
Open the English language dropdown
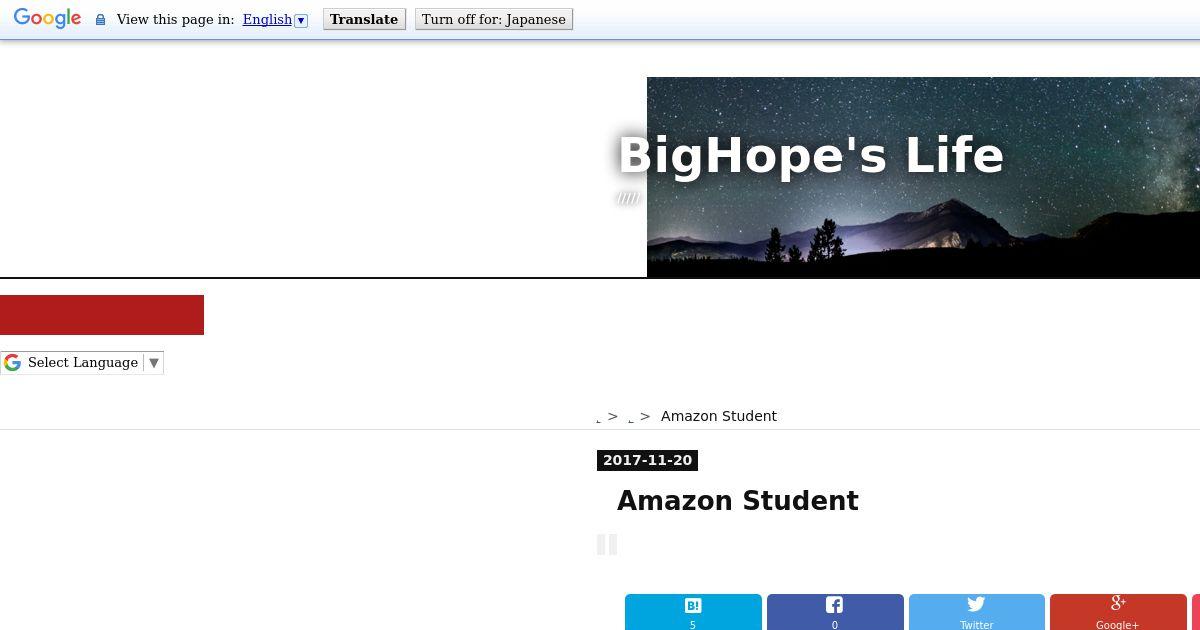click(x=275, y=19)
